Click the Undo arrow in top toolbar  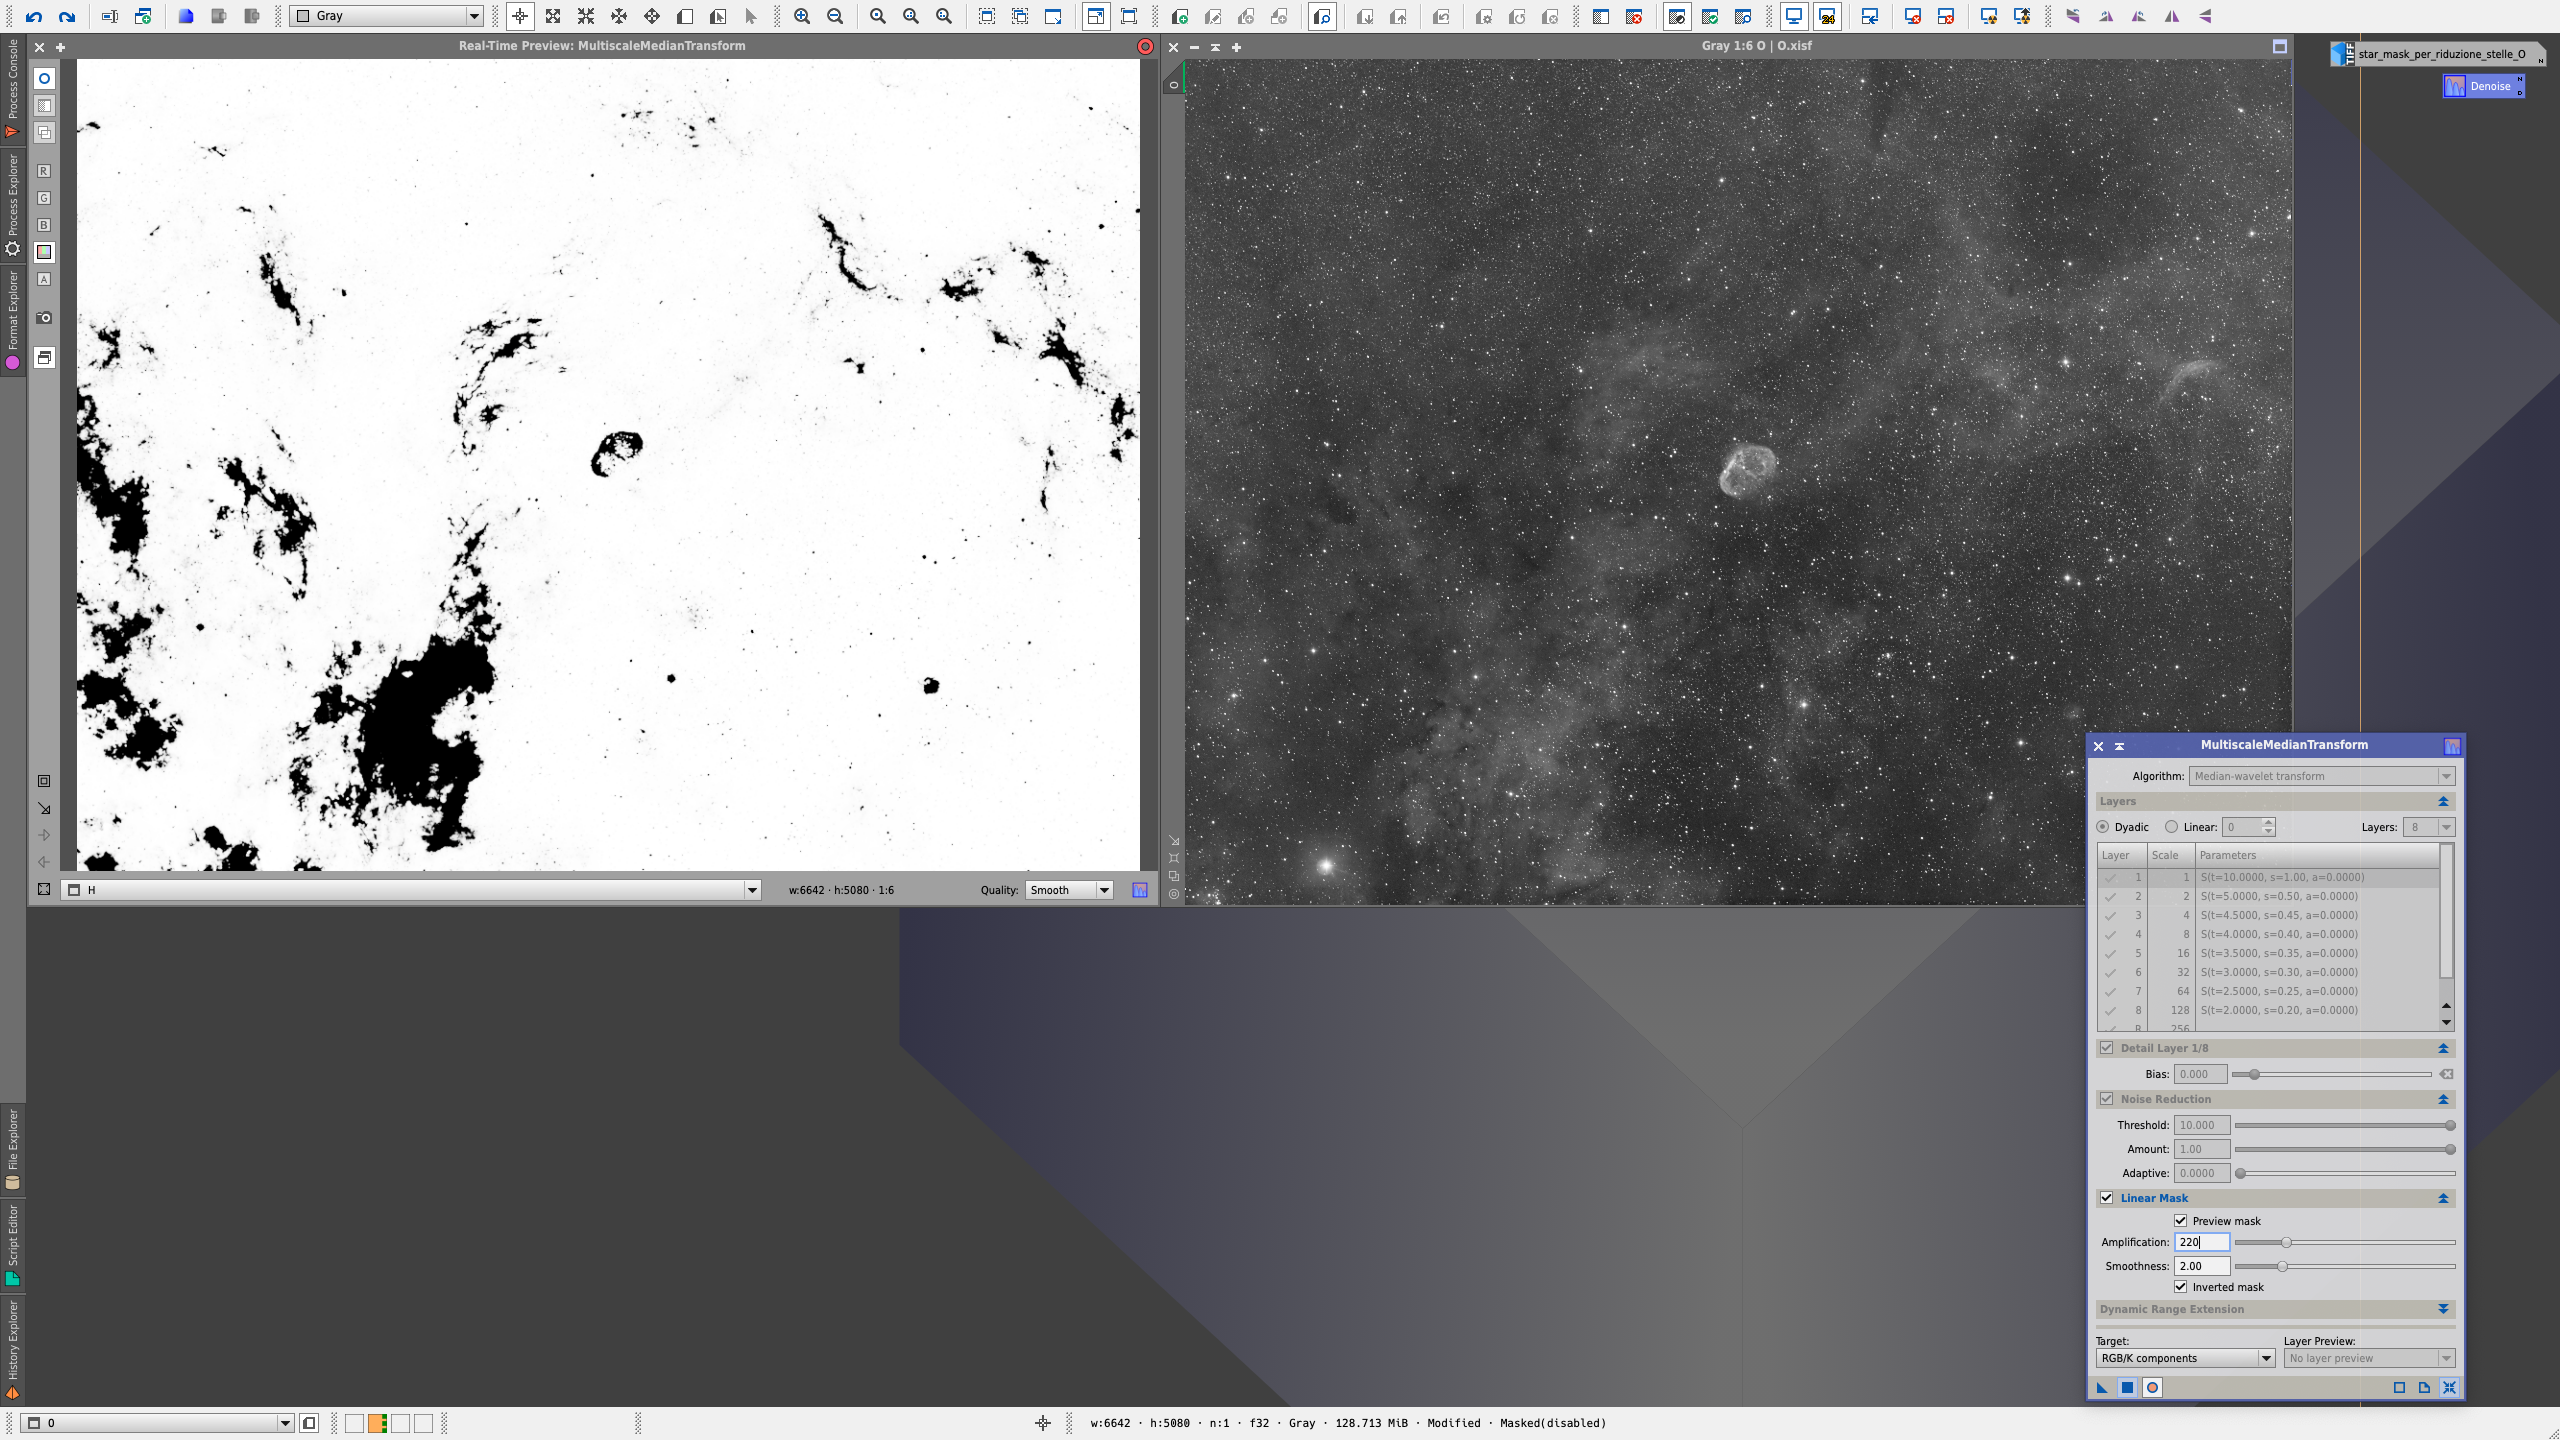(33, 16)
